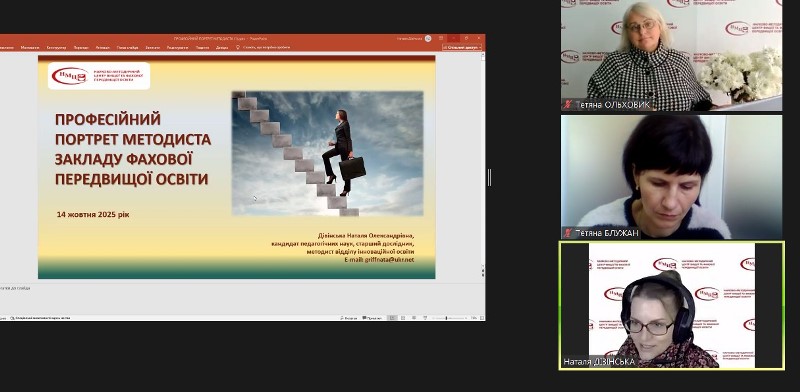The image size is (800, 392).
Task: Open the PowerPoint user account avatar
Action: (x=428, y=38)
